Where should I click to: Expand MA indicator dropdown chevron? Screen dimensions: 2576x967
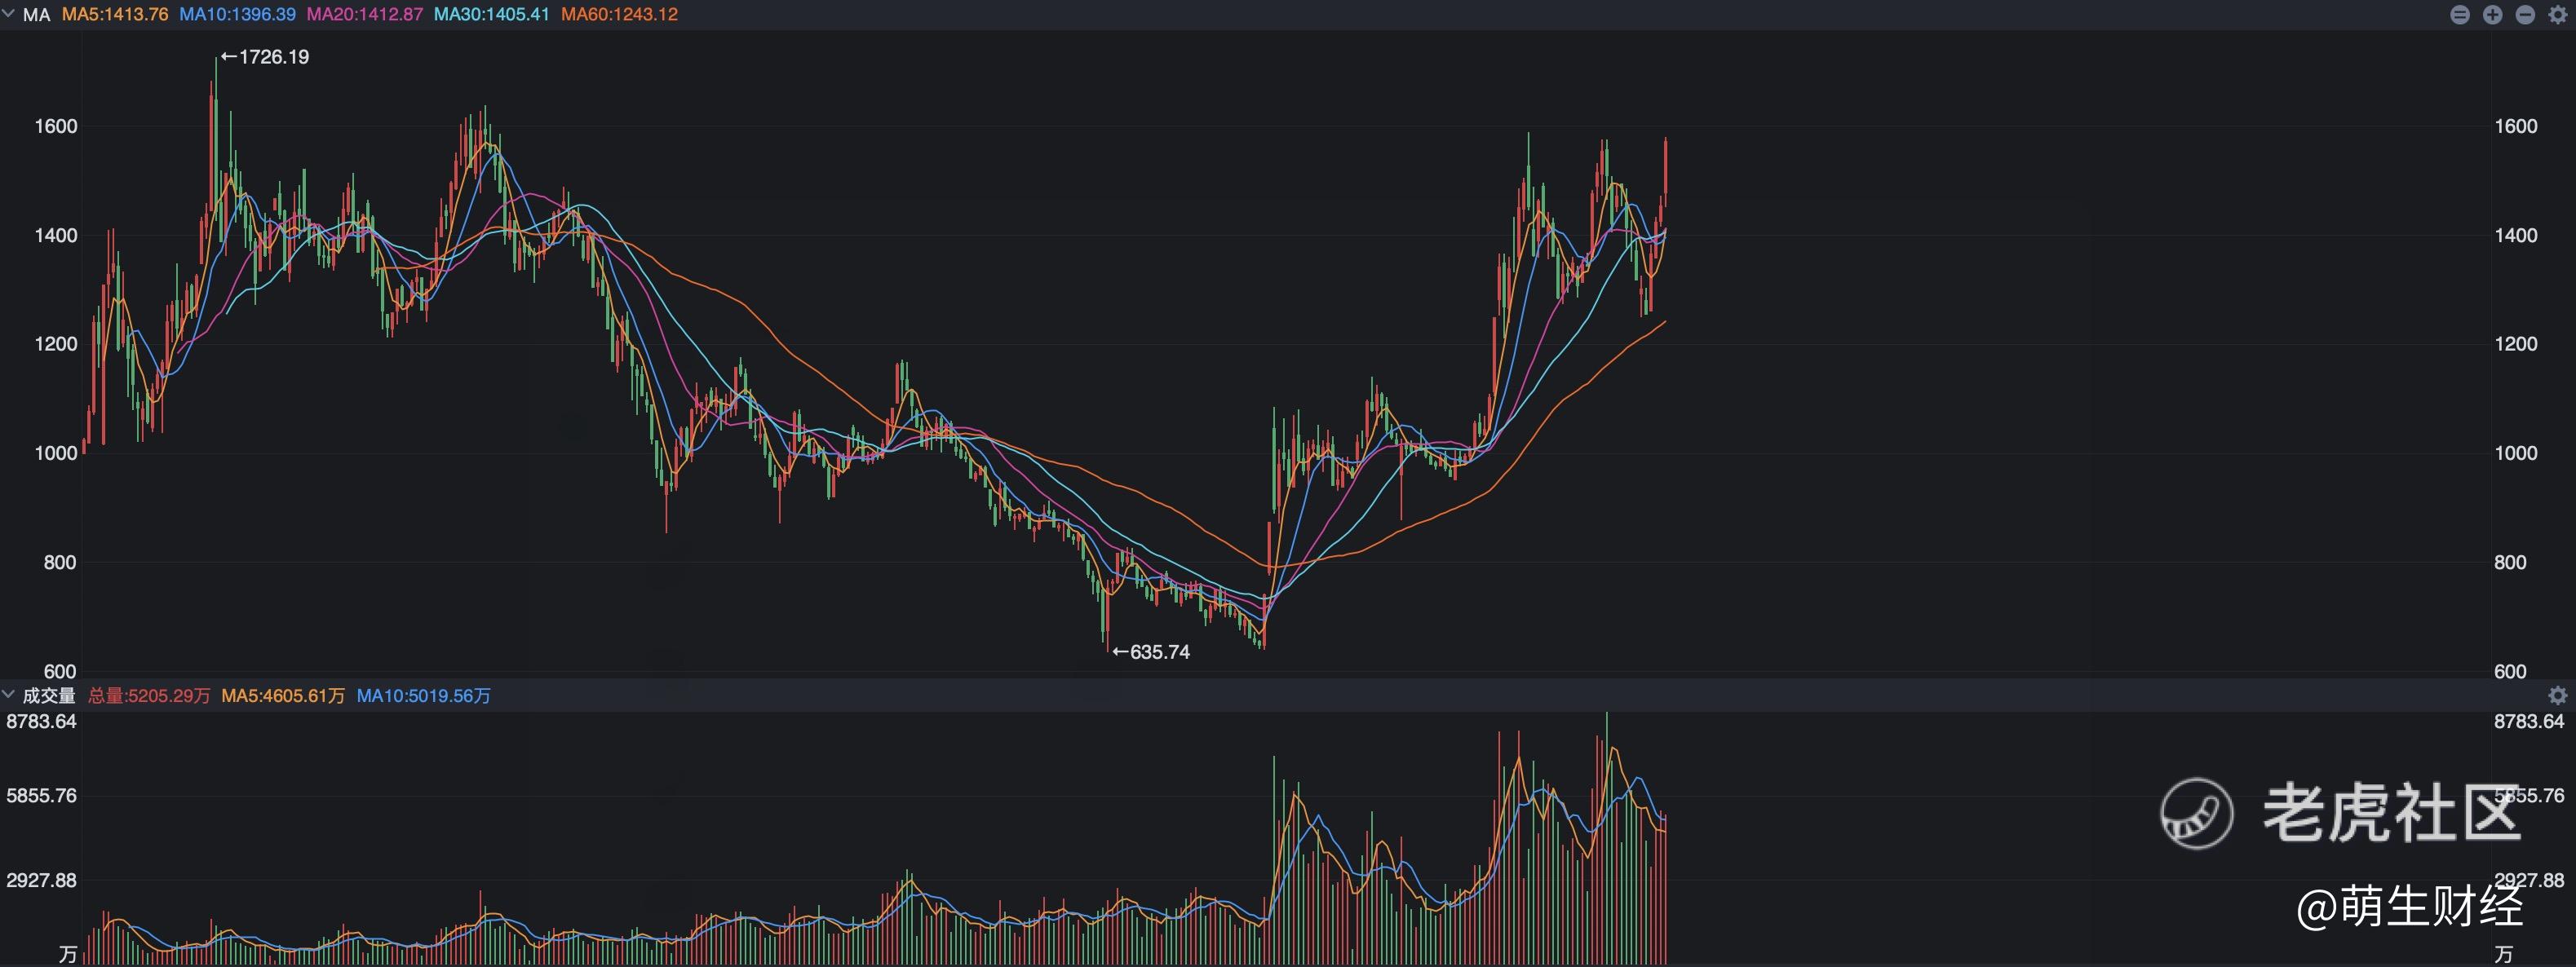(9, 14)
